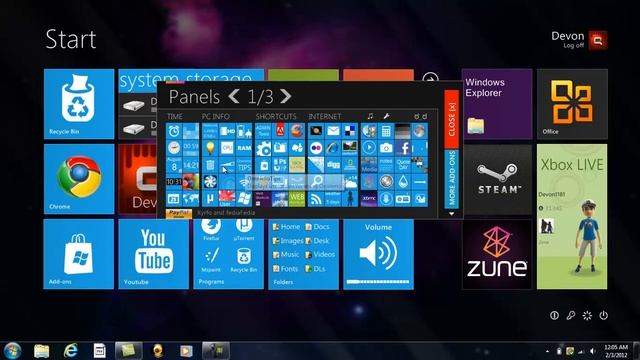Open the Images folder link
Viewport: 640px width, 360px height.
[x=288, y=241]
